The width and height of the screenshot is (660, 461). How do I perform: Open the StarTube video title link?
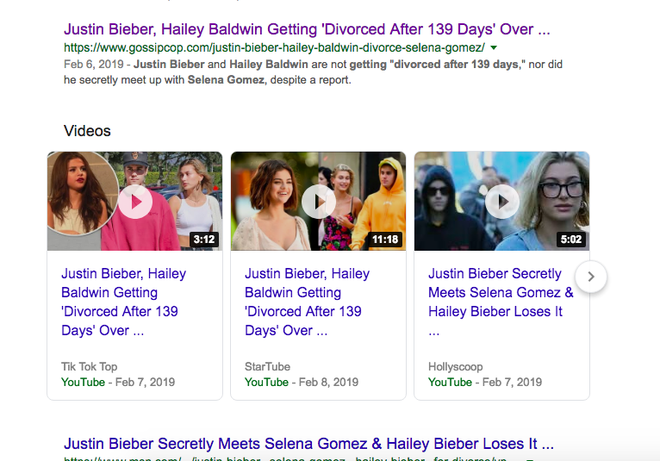(x=307, y=302)
